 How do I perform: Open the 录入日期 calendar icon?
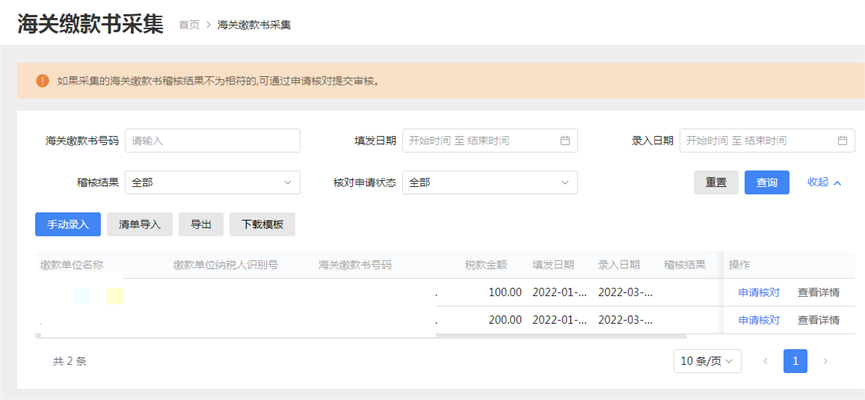pyautogui.click(x=842, y=141)
